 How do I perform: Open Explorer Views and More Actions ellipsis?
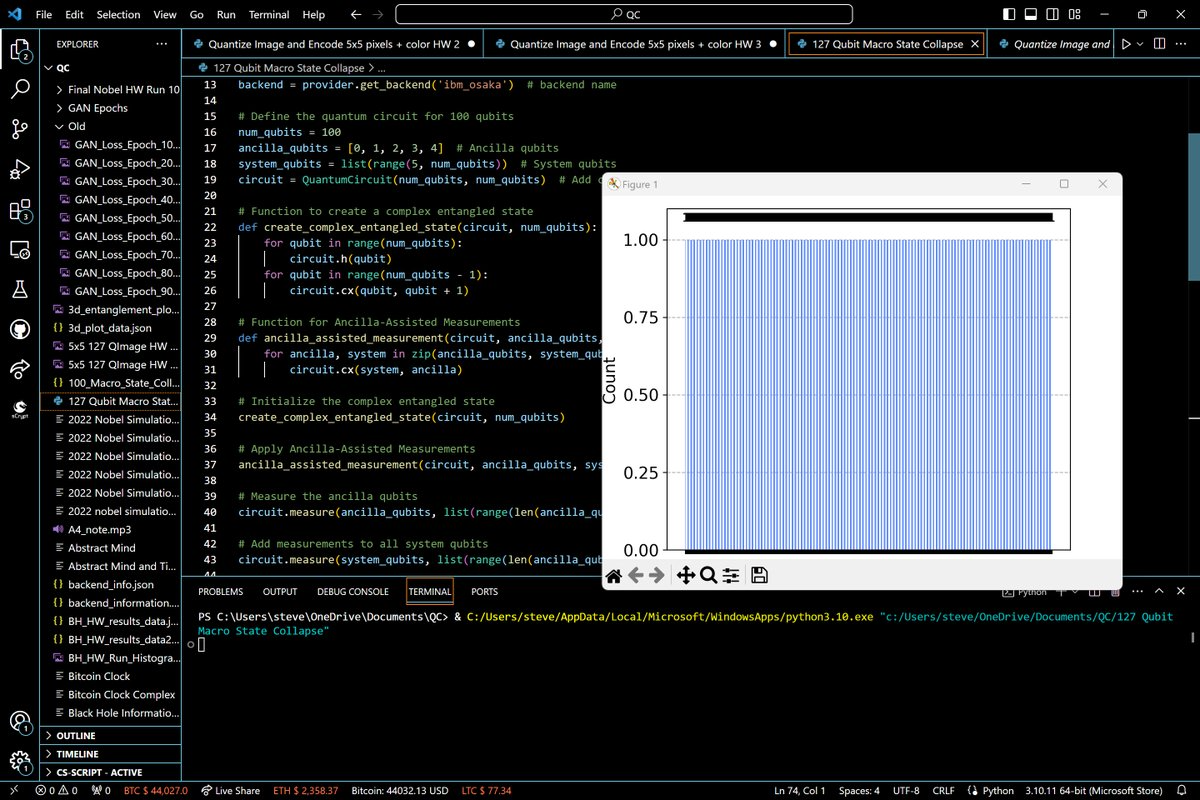pos(162,44)
